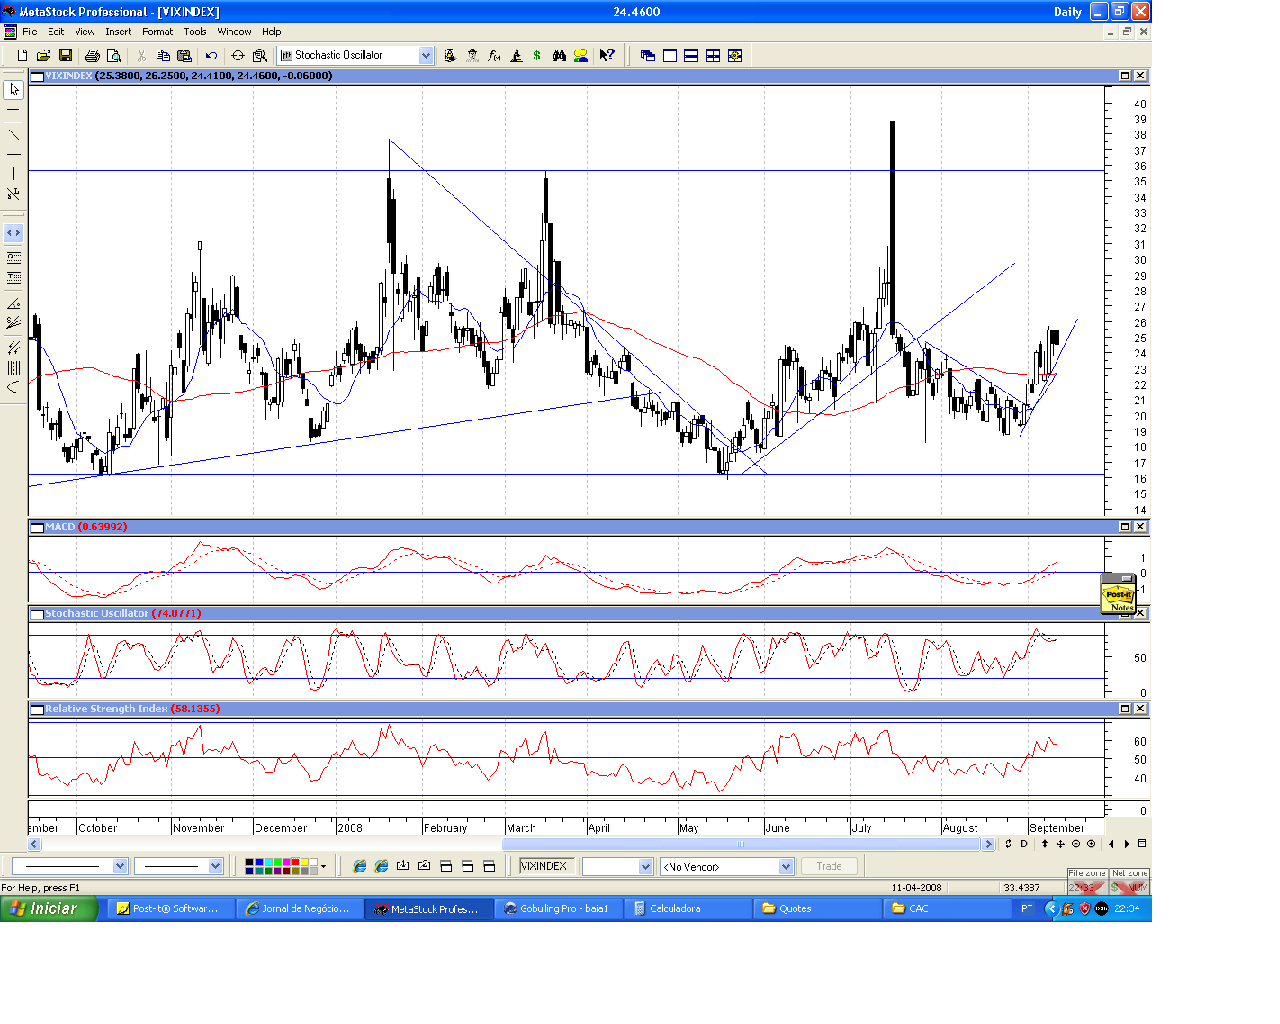Select the horizontal line drawing tool
This screenshot has width=1280, height=1024.
(14, 155)
